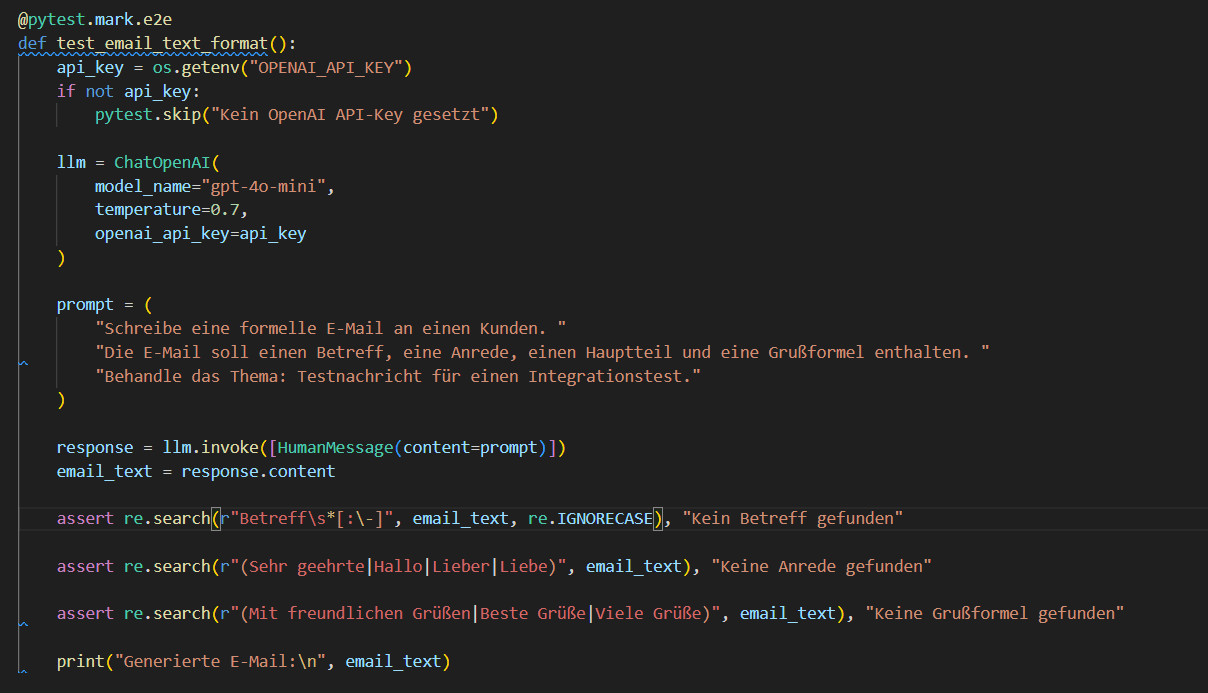Click the "Behandle das Thema" string line
The width and height of the screenshot is (1208, 693).
(397, 376)
